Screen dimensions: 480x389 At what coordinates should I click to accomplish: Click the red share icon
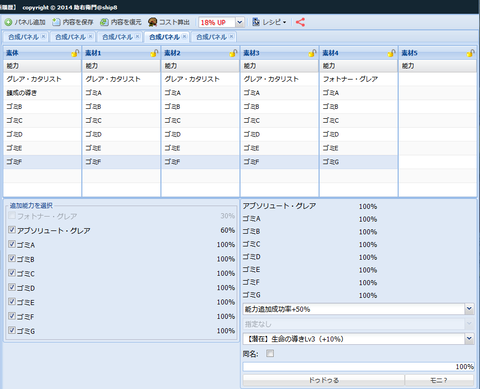pos(300,22)
